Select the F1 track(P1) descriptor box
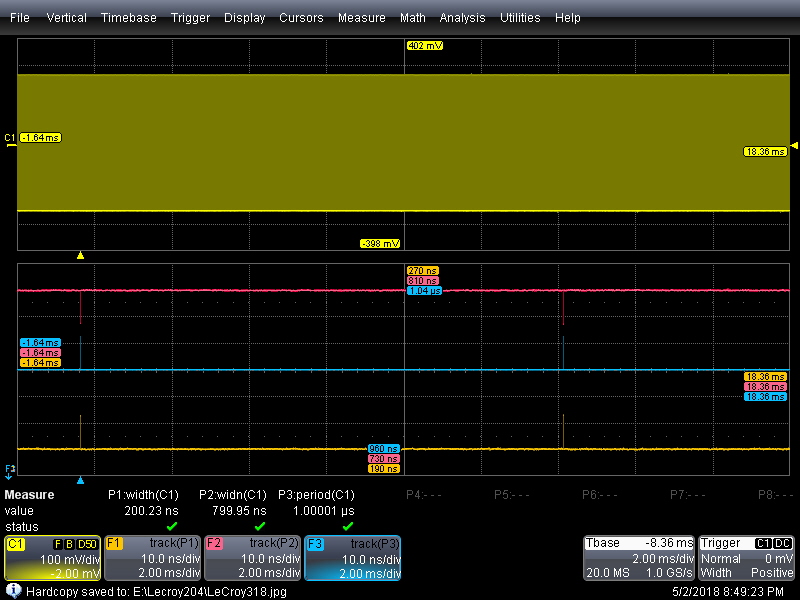Screen dimensions: 800x600 pyautogui.click(x=152, y=557)
